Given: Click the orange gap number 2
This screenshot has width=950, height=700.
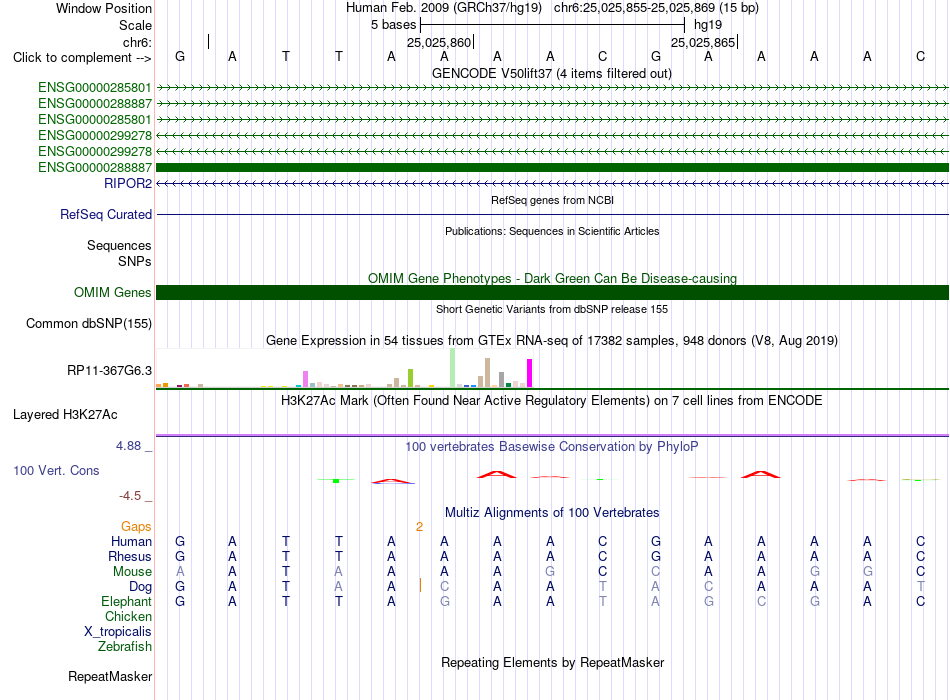Looking at the screenshot, I should point(419,527).
